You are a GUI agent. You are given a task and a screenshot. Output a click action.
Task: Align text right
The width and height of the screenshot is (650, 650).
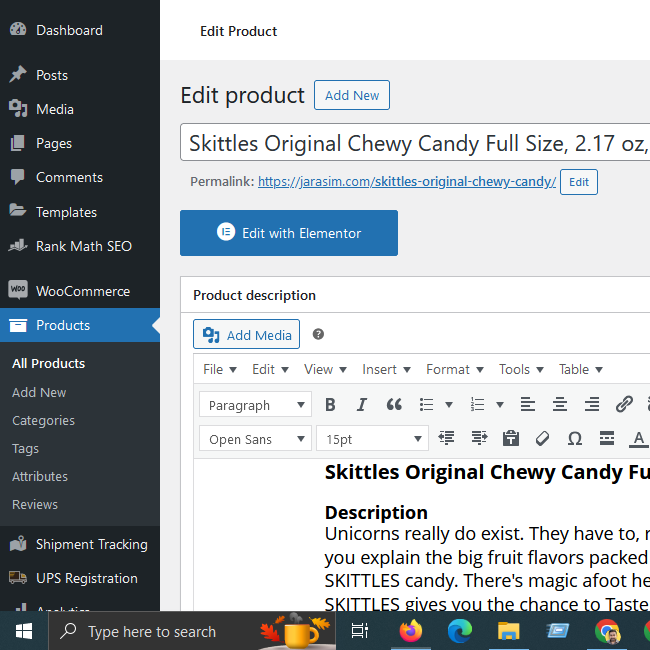pos(592,404)
